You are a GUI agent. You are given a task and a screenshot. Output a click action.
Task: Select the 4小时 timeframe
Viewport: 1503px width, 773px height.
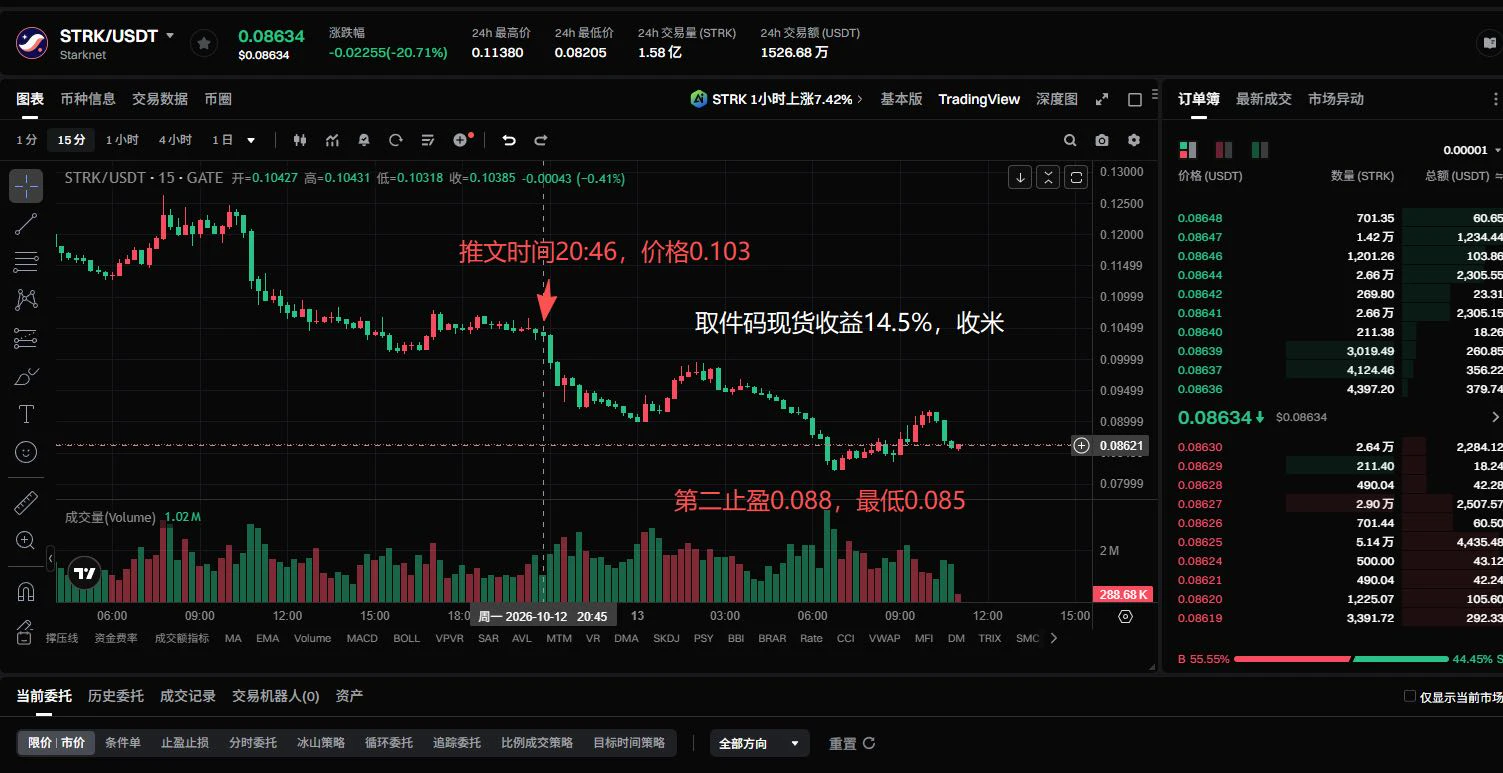tap(175, 140)
